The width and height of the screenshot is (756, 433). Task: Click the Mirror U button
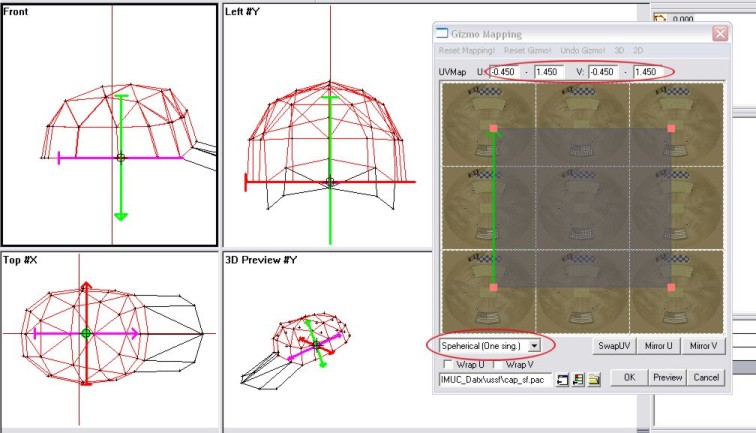pyautogui.click(x=658, y=345)
